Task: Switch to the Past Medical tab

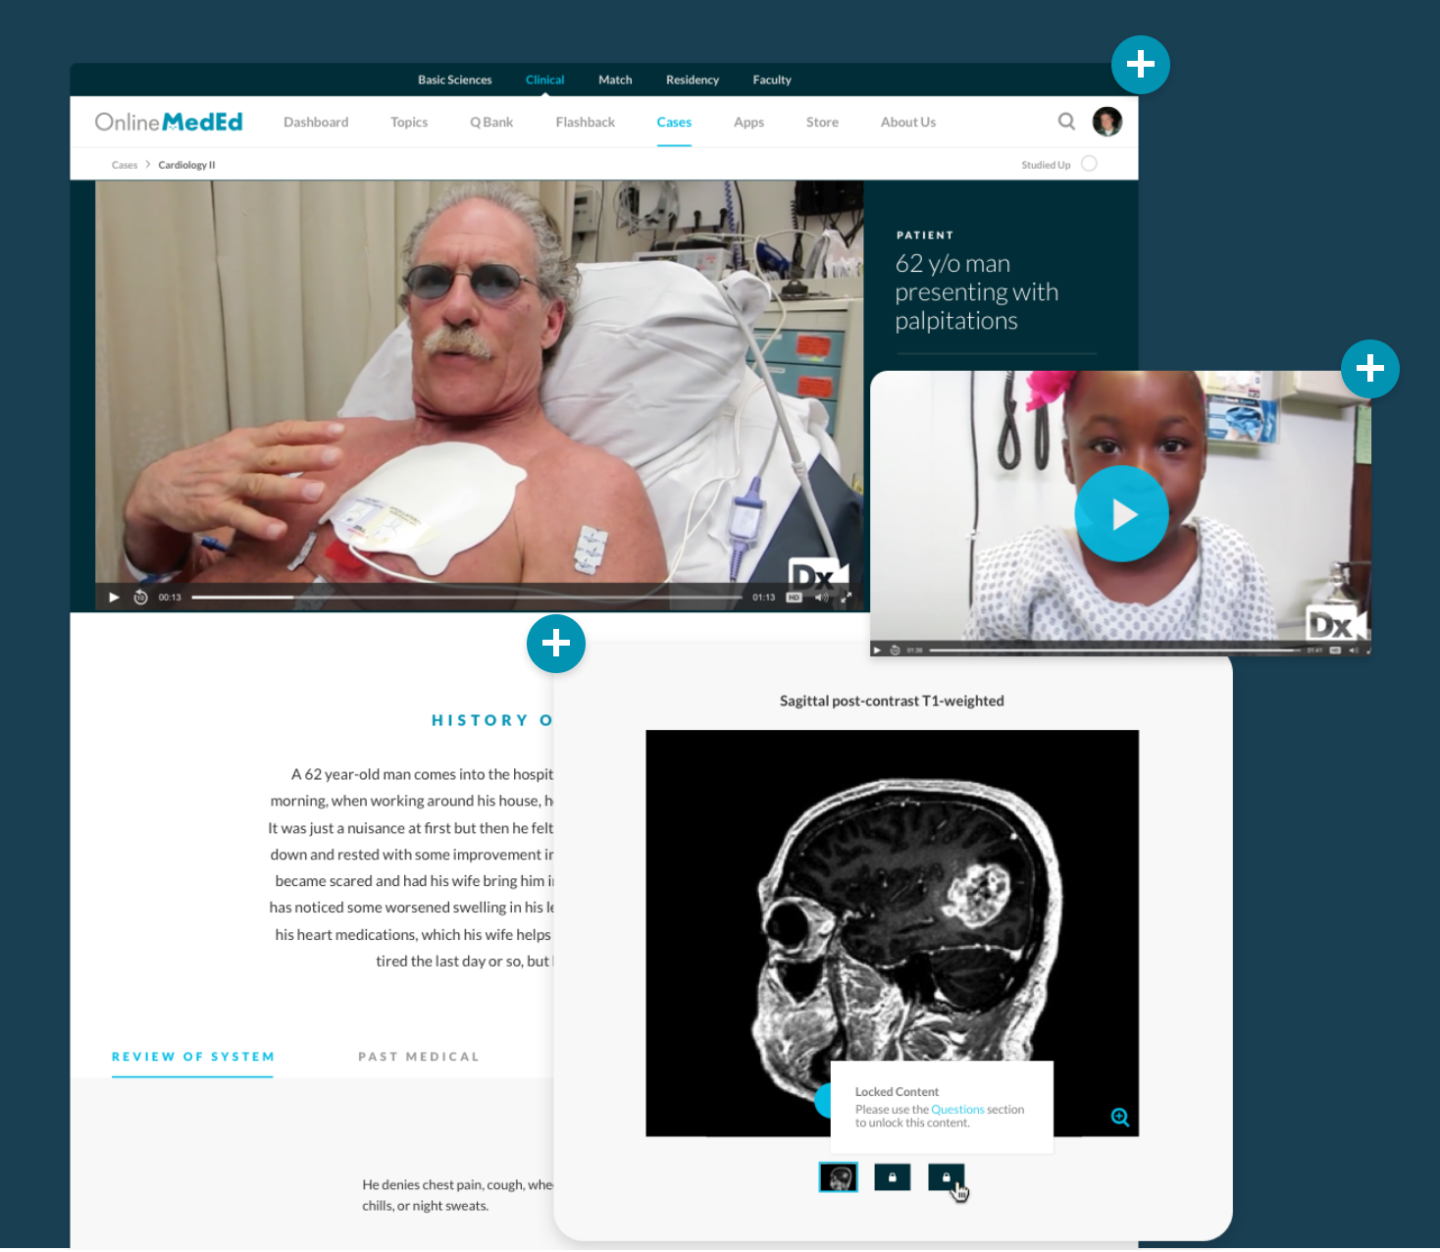Action: [x=419, y=1056]
